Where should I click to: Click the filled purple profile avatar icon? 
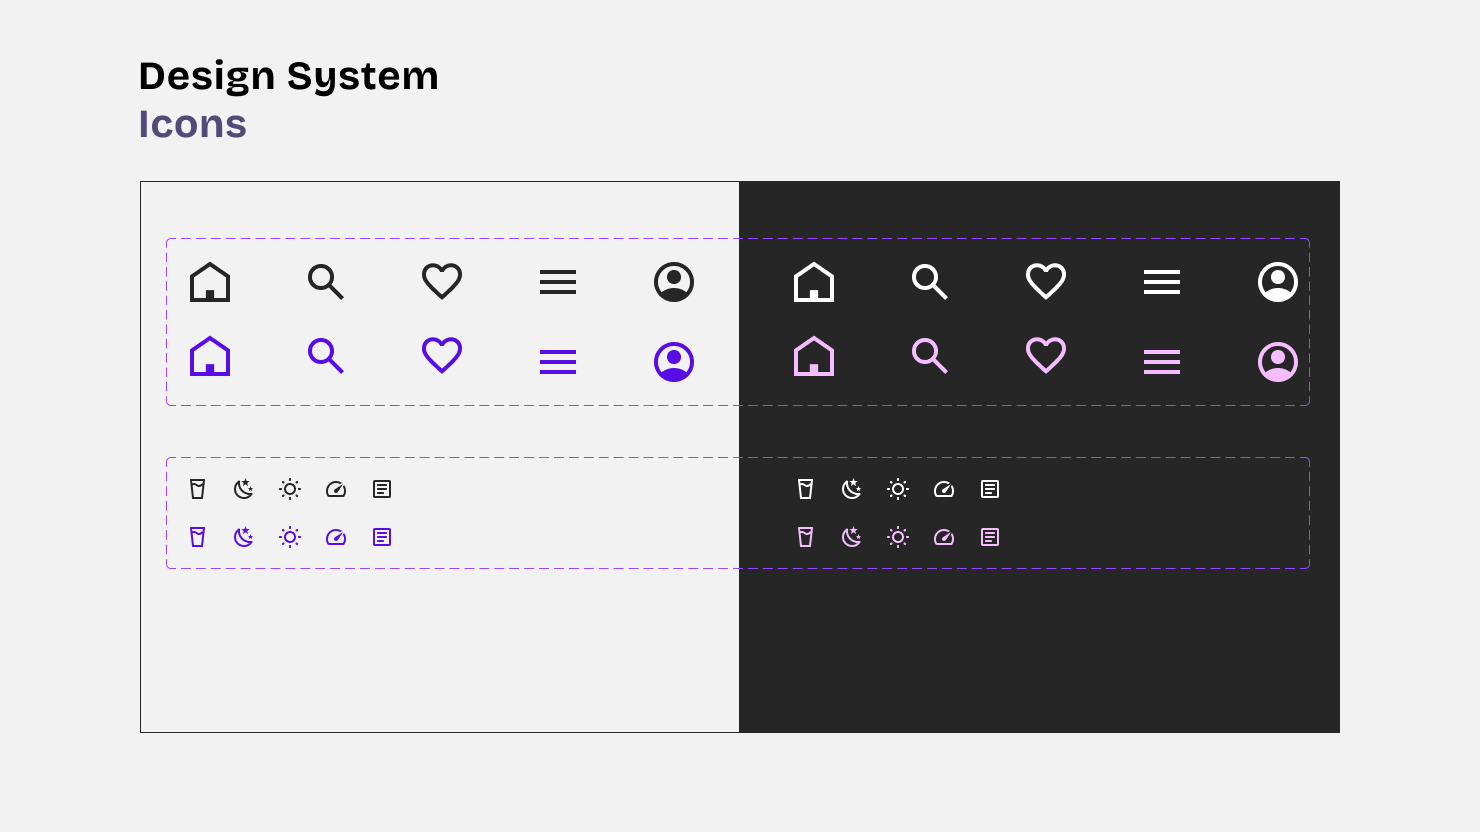[x=673, y=361]
